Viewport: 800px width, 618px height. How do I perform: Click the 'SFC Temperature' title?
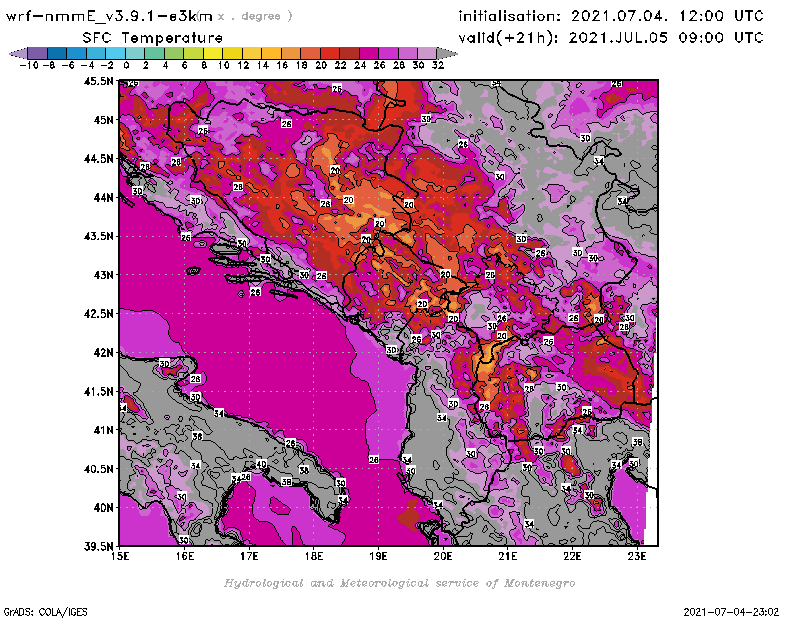pyautogui.click(x=153, y=38)
